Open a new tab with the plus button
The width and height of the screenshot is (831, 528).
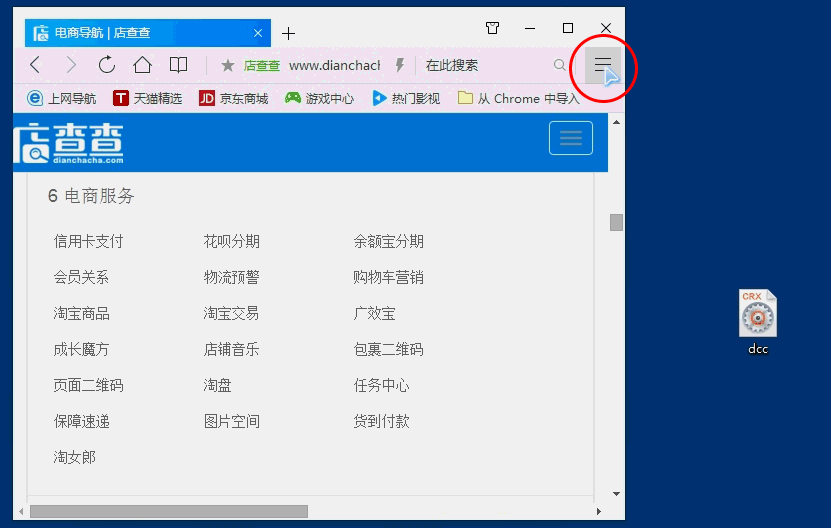(x=288, y=34)
